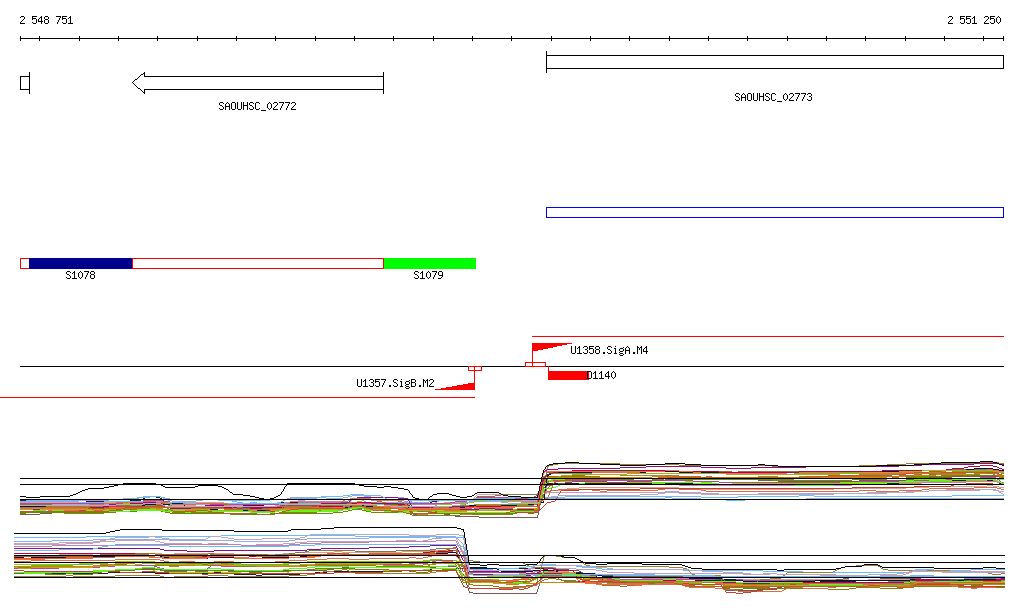The height and width of the screenshot is (611, 1024).
Task: Click the S1078 segment label
Action: tap(80, 275)
